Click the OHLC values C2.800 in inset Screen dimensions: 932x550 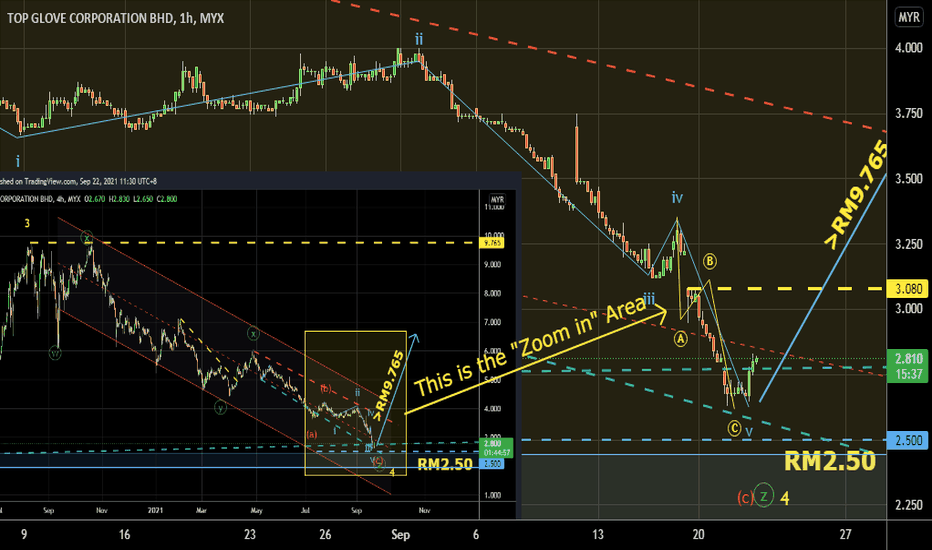click(x=166, y=199)
